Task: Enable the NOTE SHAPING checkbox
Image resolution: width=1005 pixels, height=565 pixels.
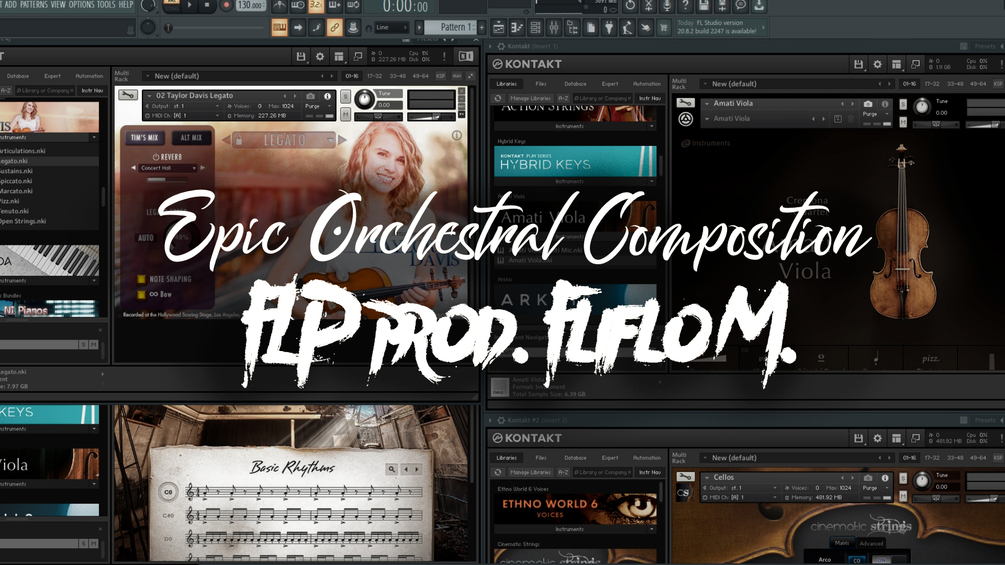Action: pos(141,279)
